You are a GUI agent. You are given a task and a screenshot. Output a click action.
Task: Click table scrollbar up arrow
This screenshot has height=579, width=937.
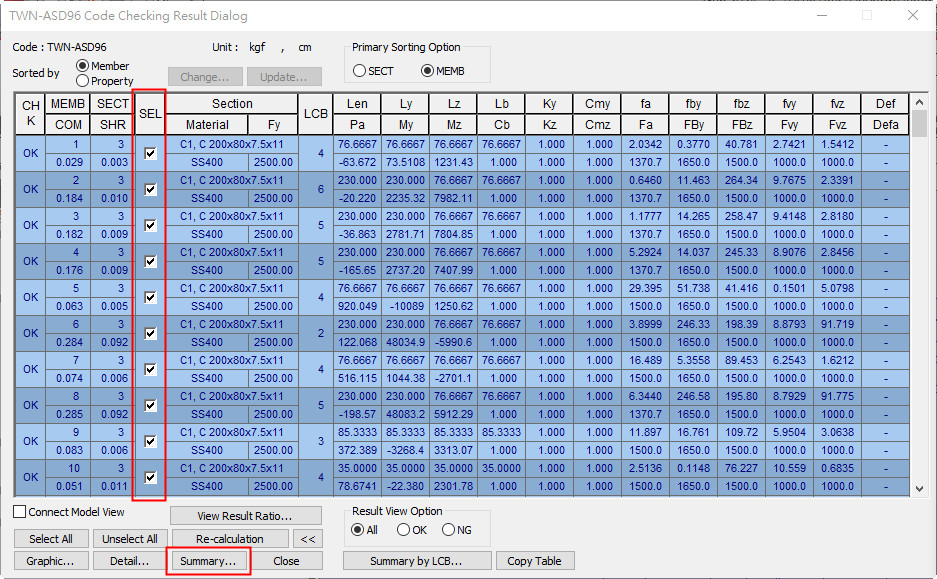[919, 102]
